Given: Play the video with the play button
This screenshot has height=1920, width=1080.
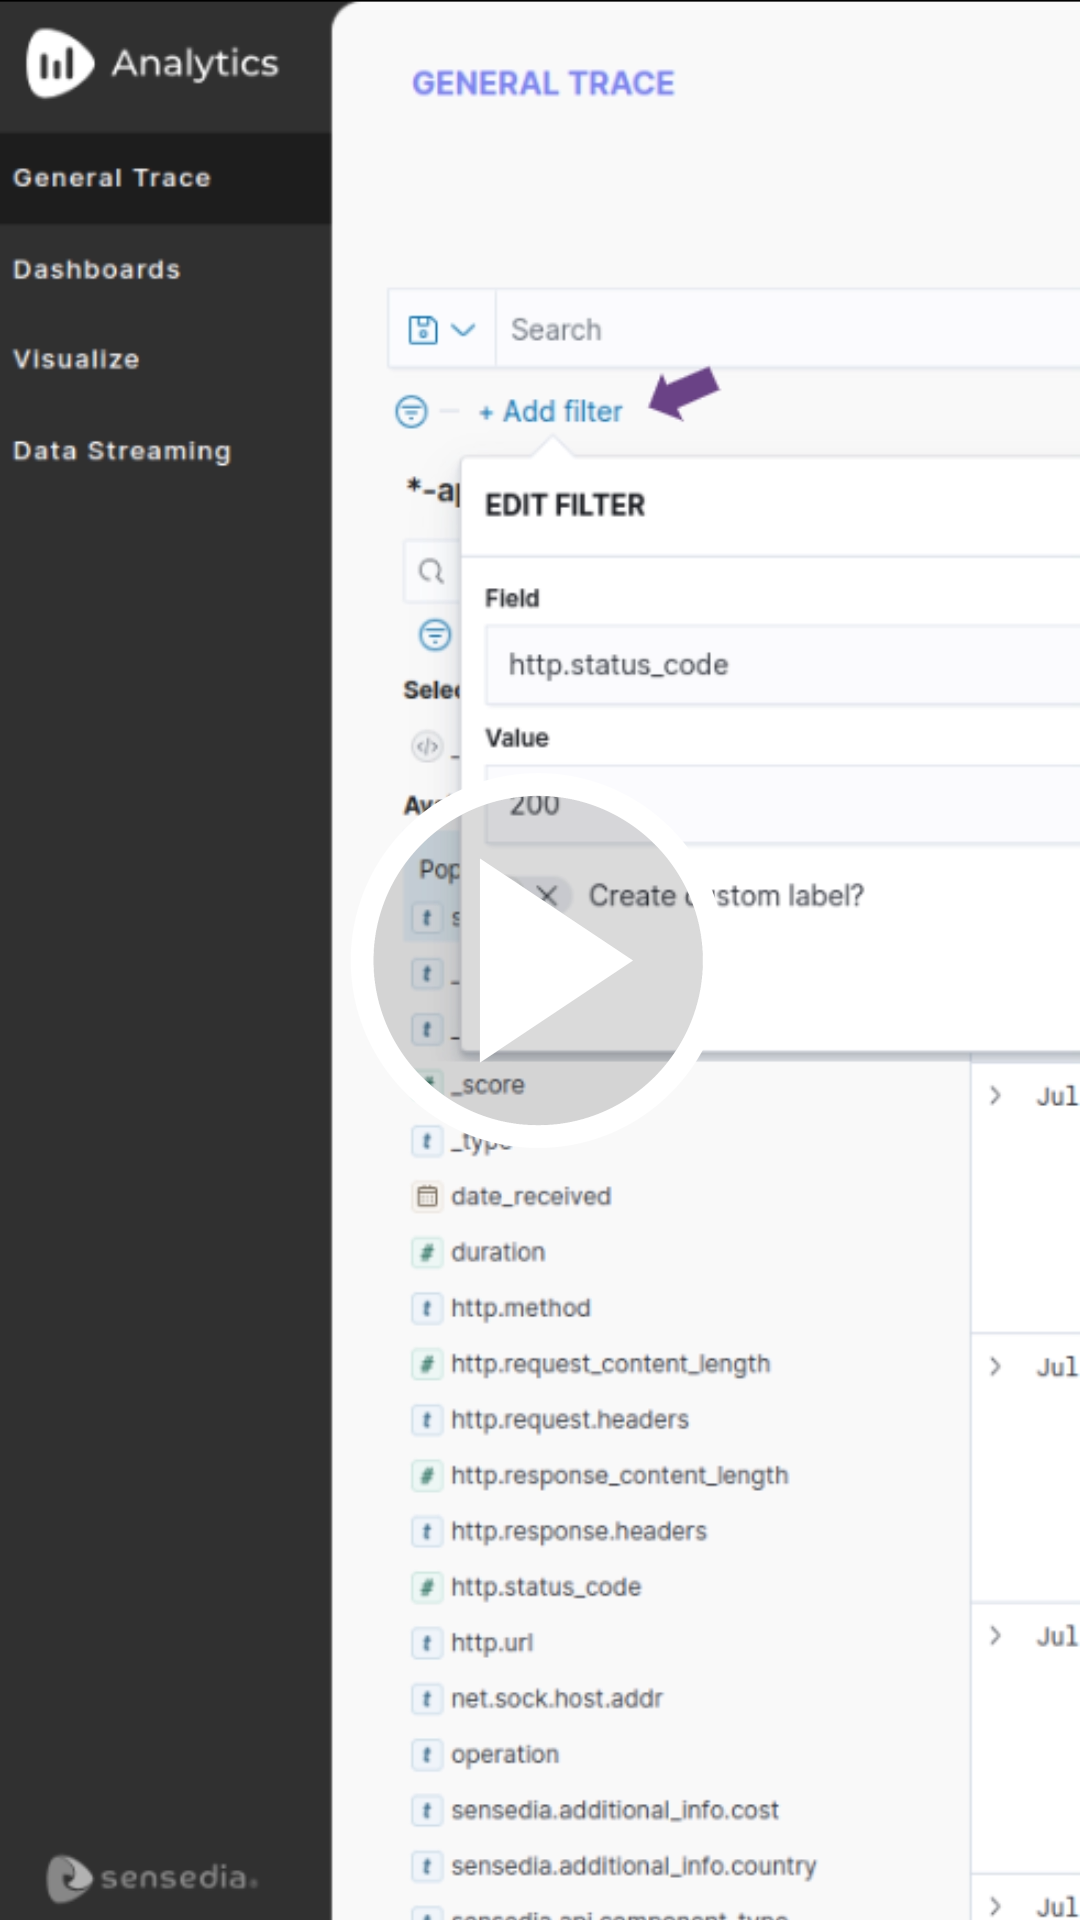Looking at the screenshot, I should click(x=538, y=960).
